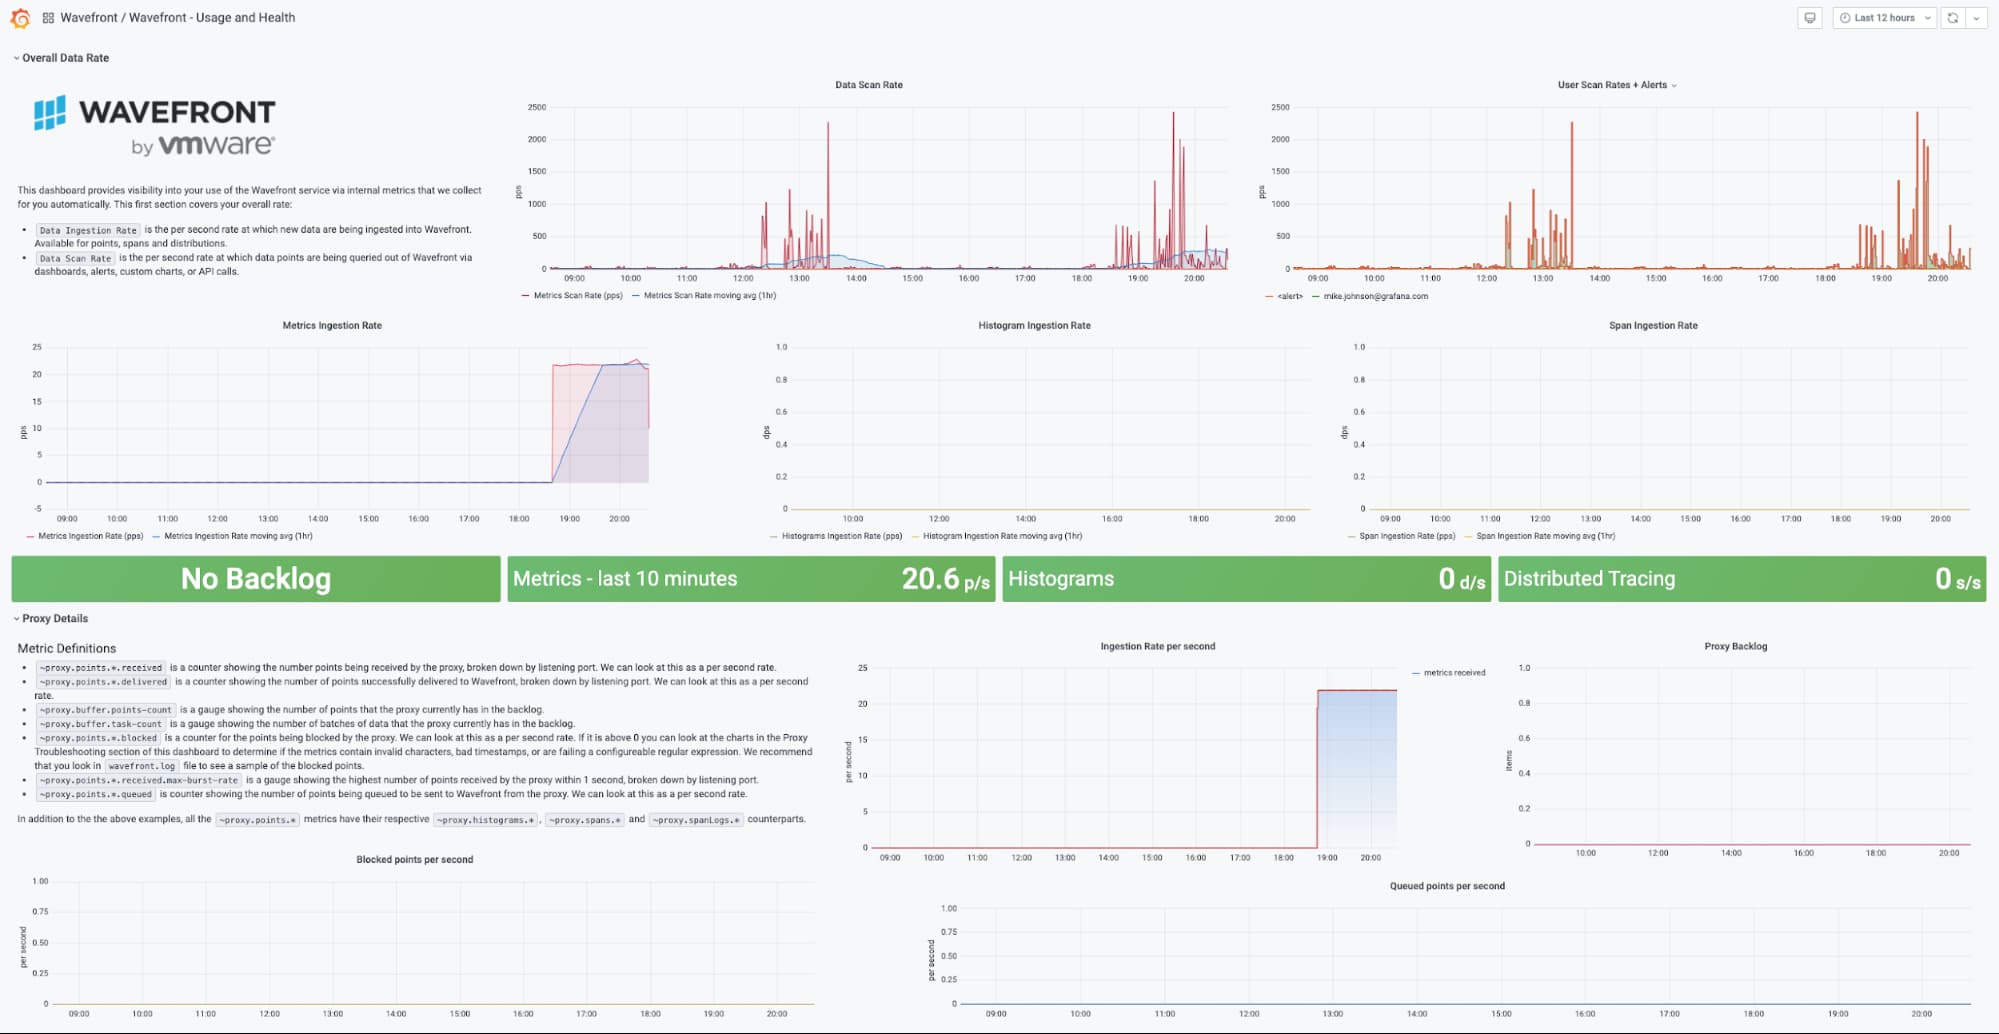Click the Histograms stat panel
The width and height of the screenshot is (1999, 1034).
pos(1246,579)
